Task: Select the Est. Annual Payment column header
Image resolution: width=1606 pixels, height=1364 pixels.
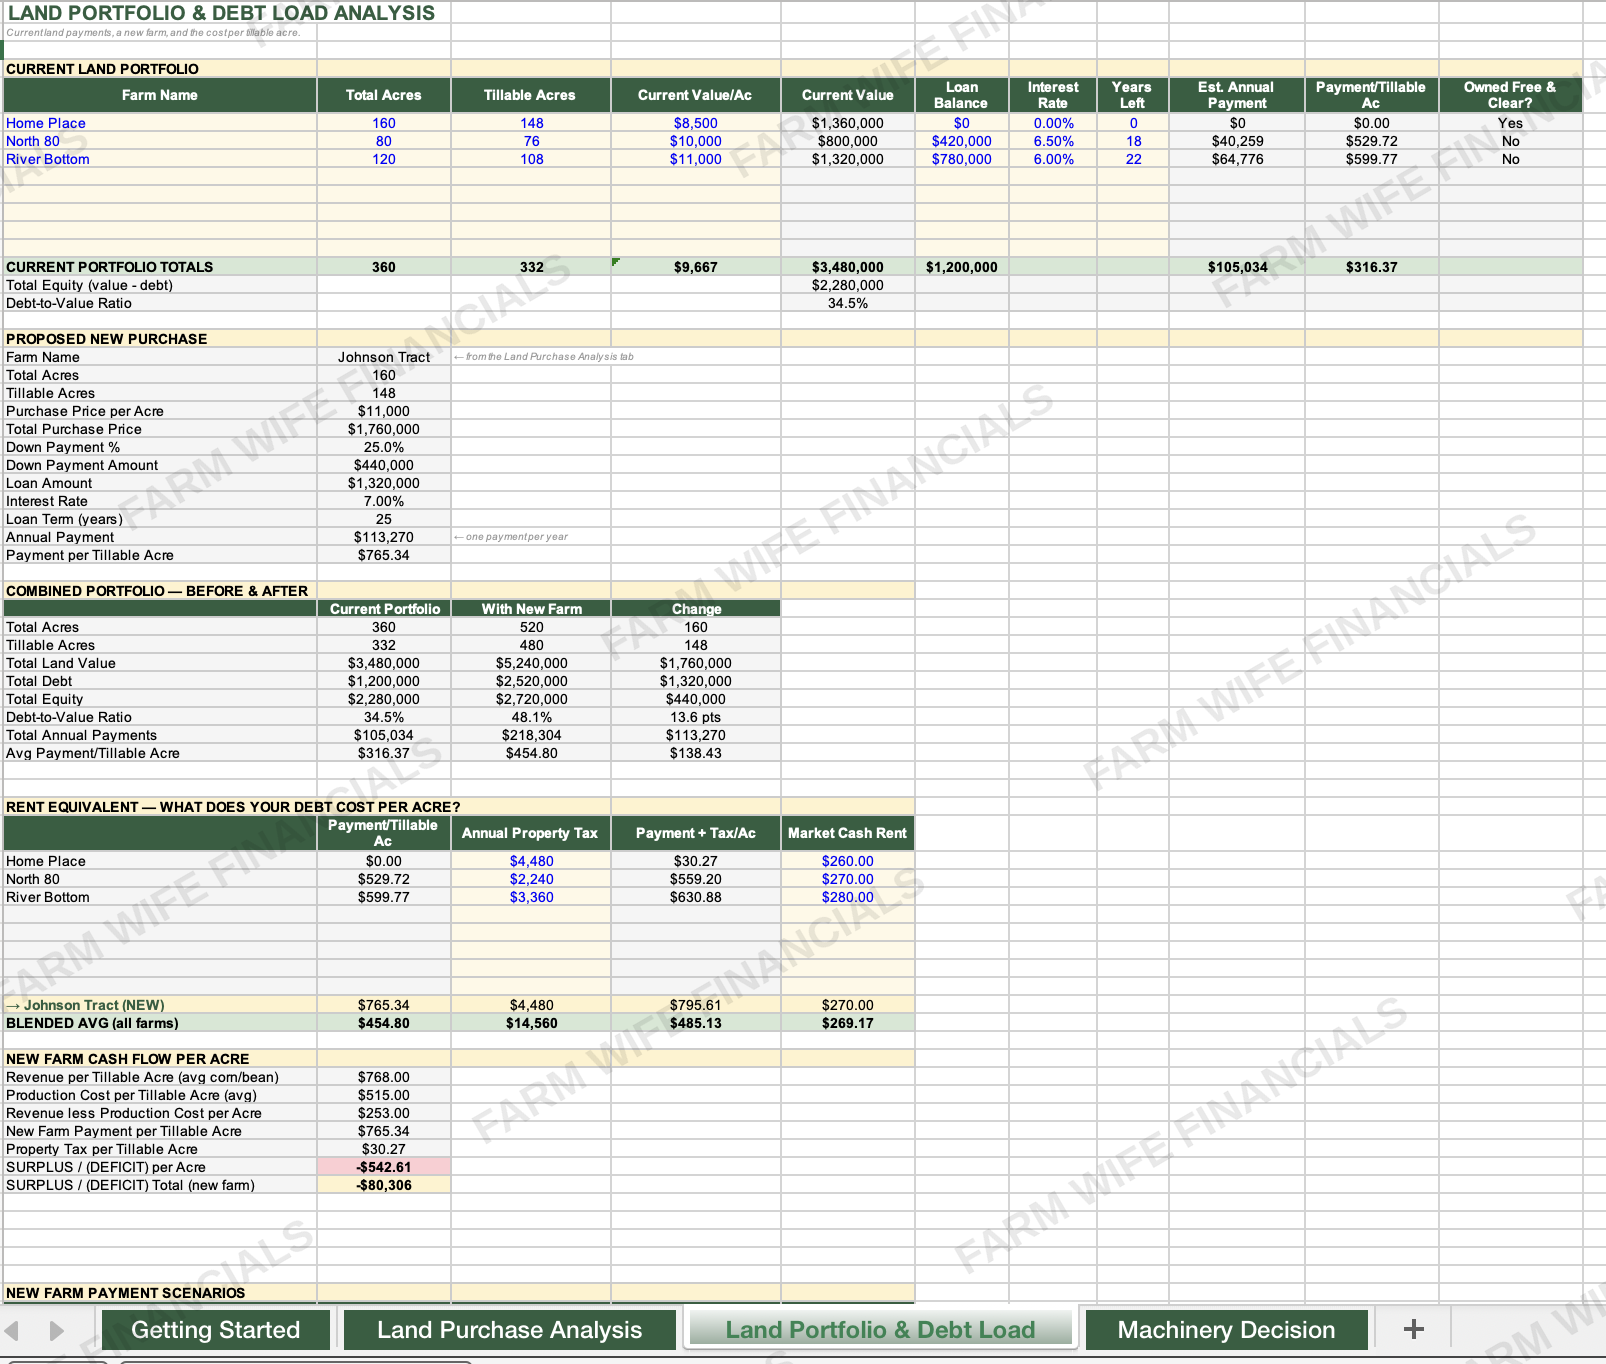Action: (x=1237, y=95)
